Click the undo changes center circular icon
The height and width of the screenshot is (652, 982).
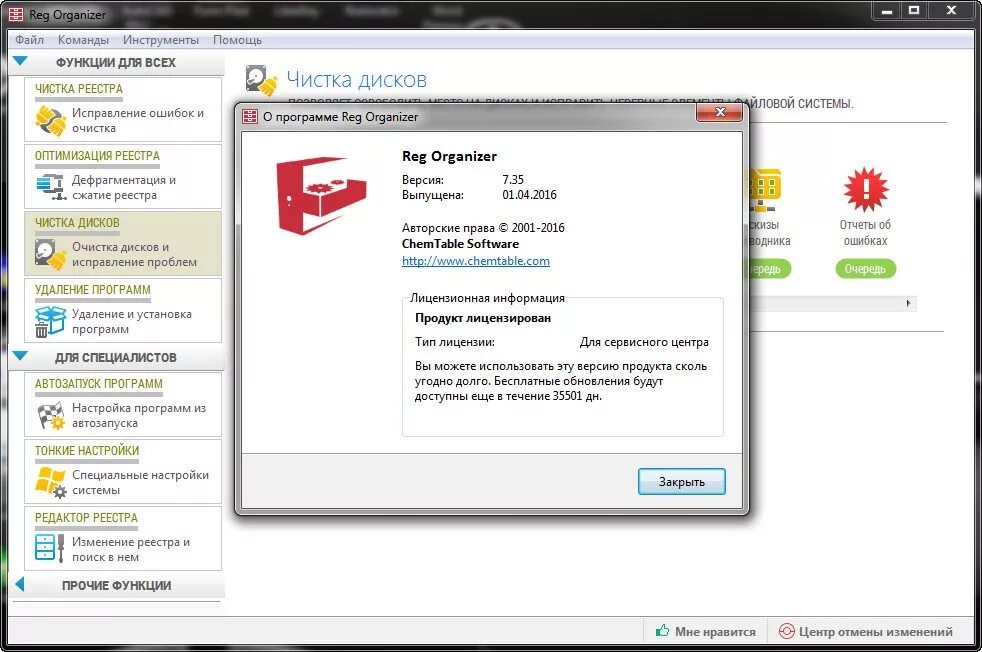point(786,631)
